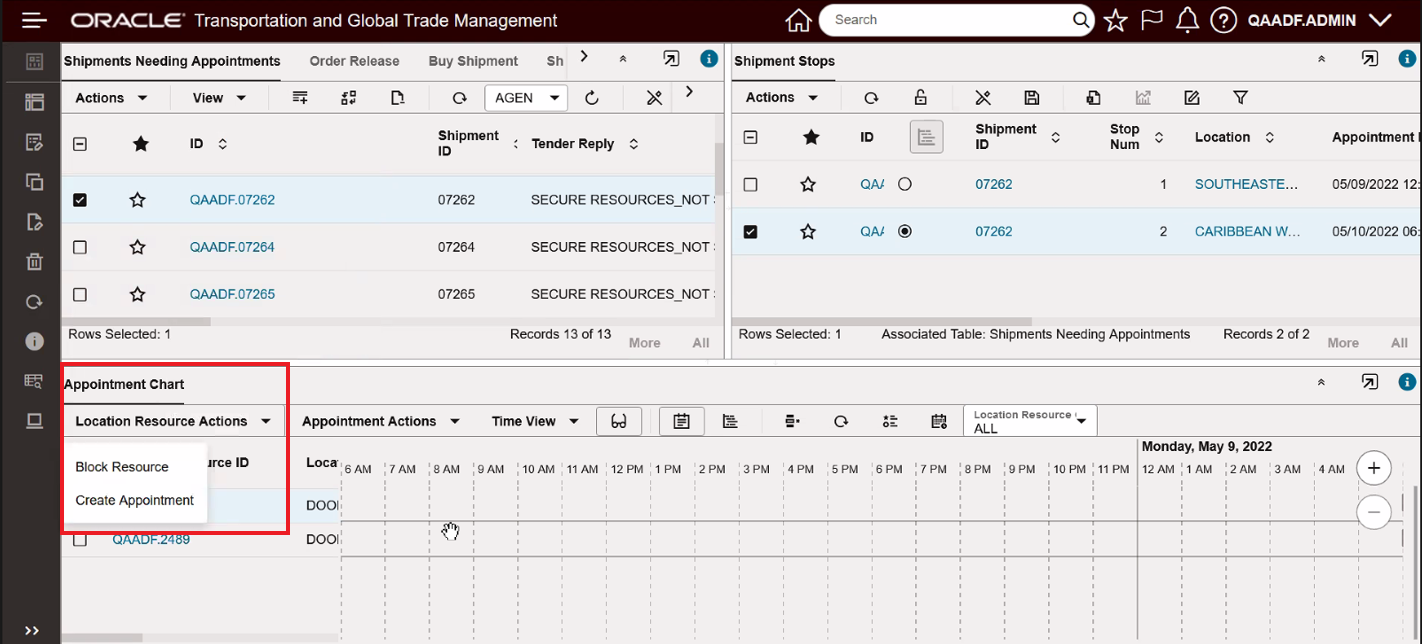Open the spectacles view icon in Appointment Chart toolbar
The height and width of the screenshot is (644, 1423).
click(x=619, y=421)
